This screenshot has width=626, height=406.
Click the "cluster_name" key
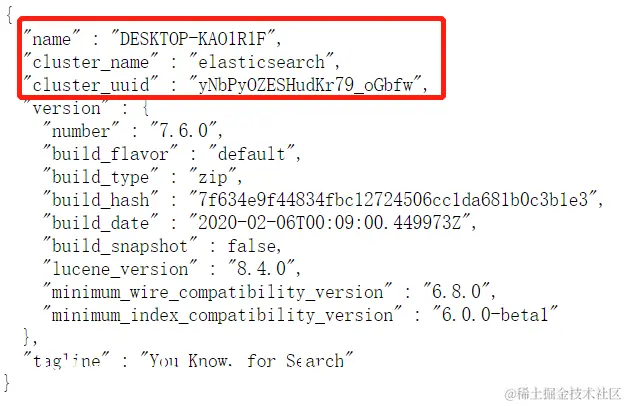point(90,62)
